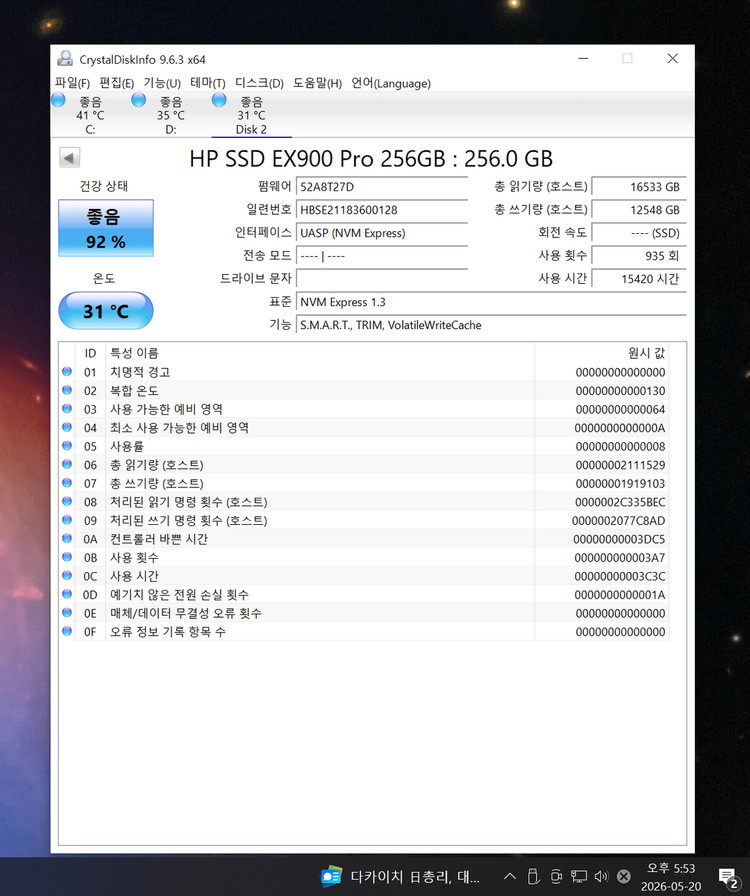
Task: Click the interface field UASP (NVM Express)
Action: [x=382, y=233]
